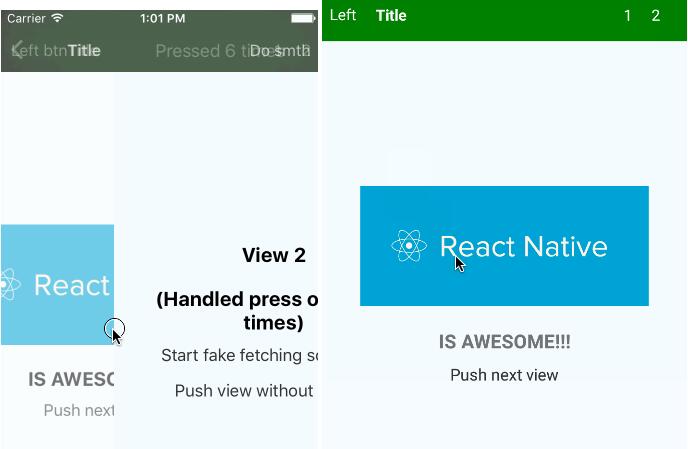The image size is (688, 449).
Task: Click the 'IS AWESOME!!!' text on Android
Action: (x=504, y=342)
